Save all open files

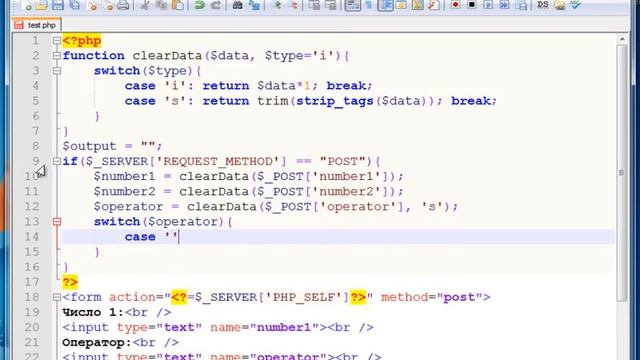coord(75,5)
